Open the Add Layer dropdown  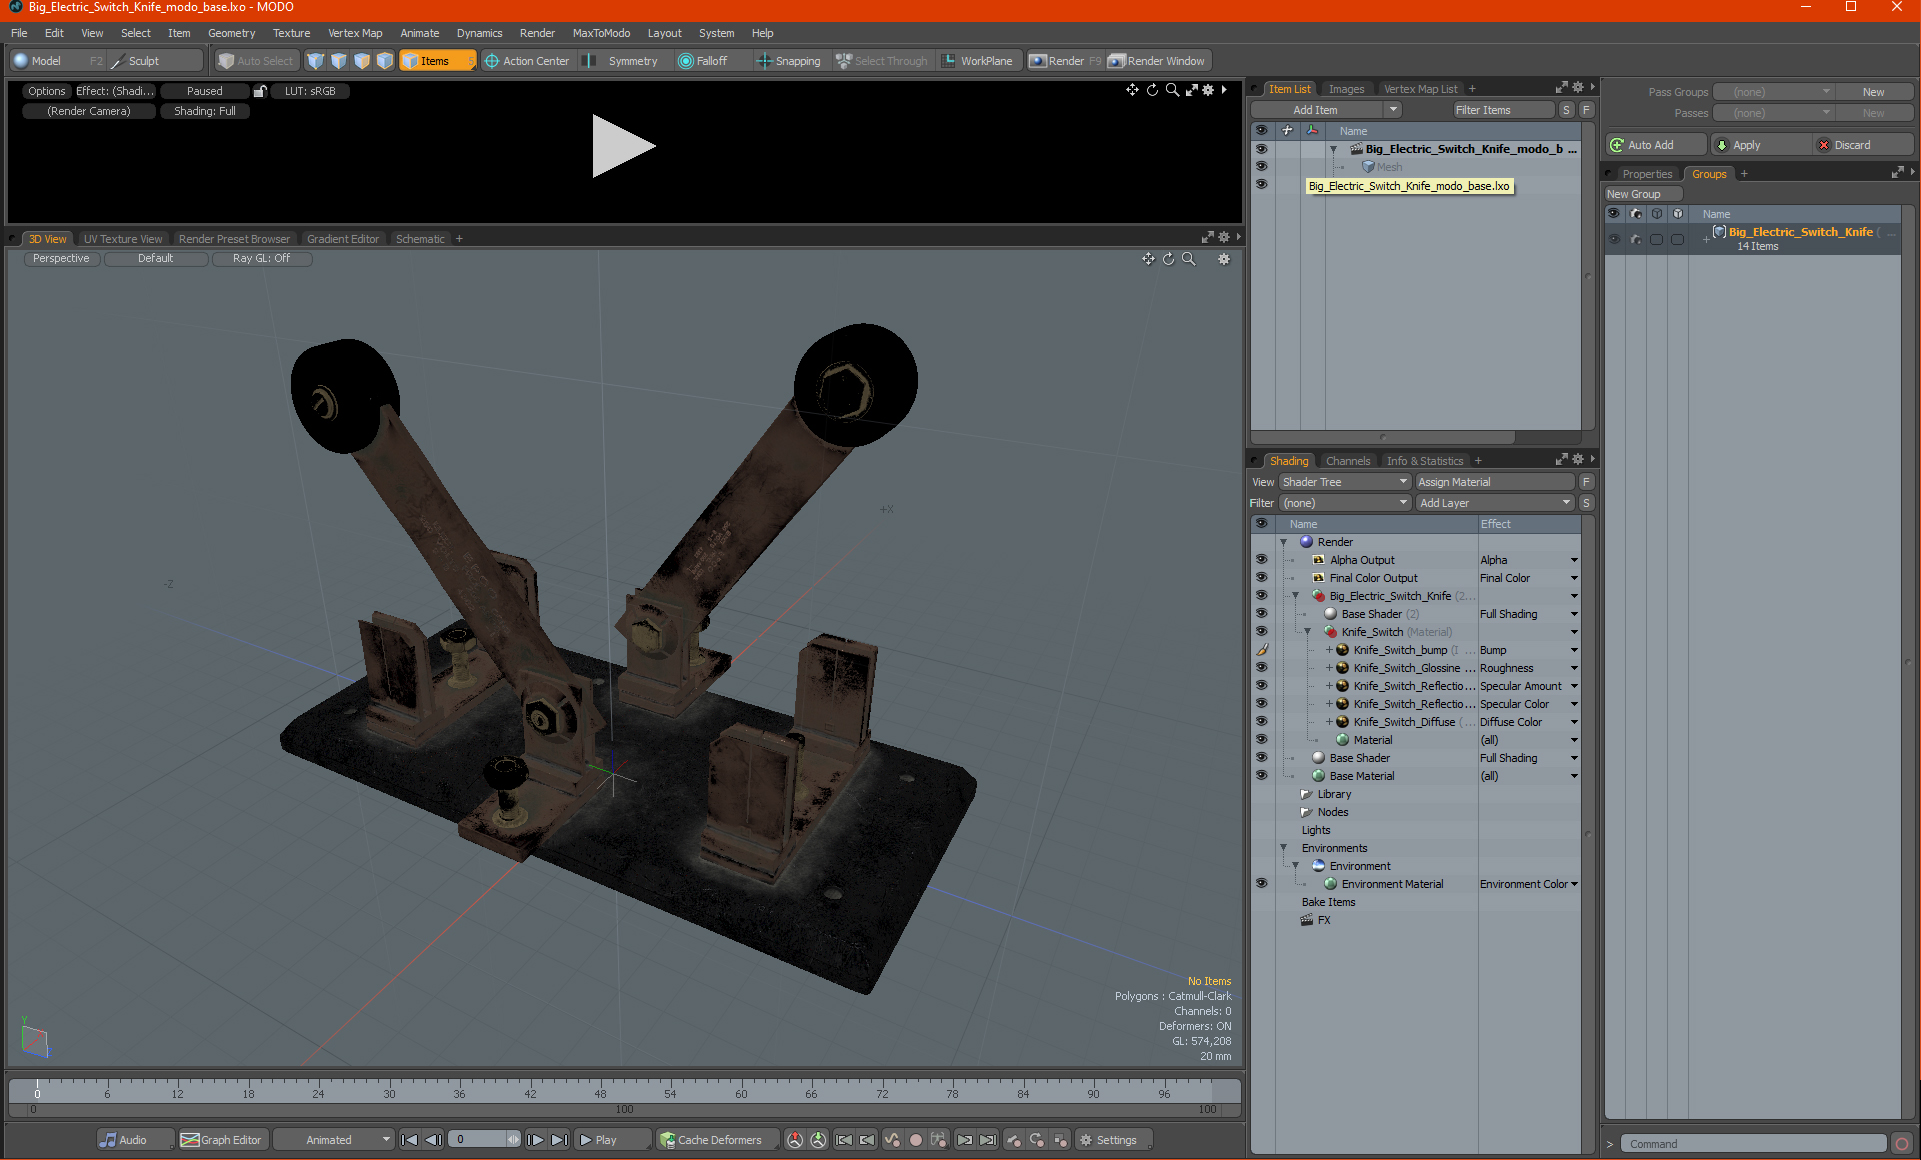(x=1494, y=503)
